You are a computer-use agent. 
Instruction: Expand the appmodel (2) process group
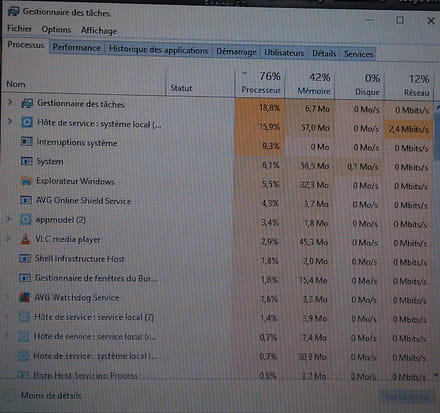click(9, 219)
